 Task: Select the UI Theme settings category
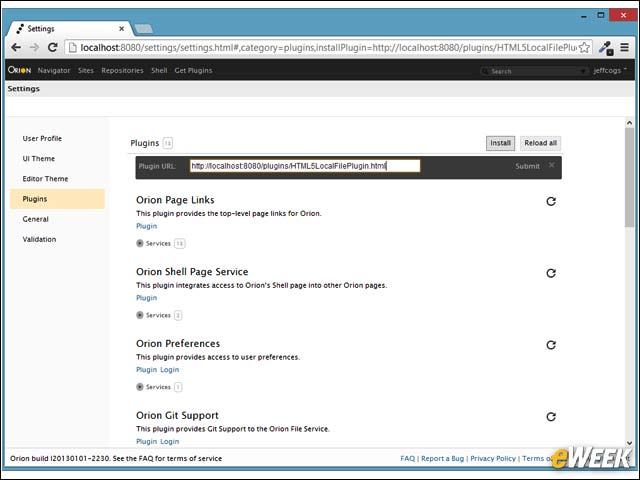[x=57, y=158]
